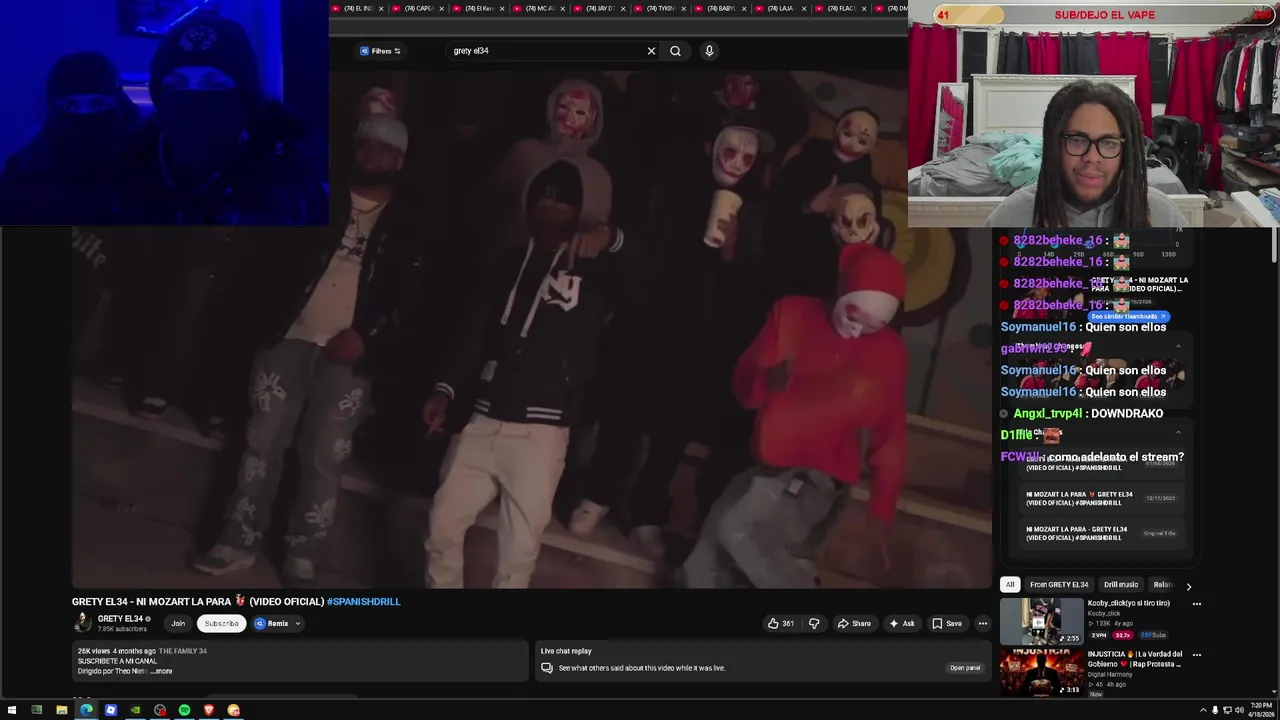Viewport: 1280px width, 720px height.
Task: Open Kooby_click video thumbnail
Action: pos(1042,621)
